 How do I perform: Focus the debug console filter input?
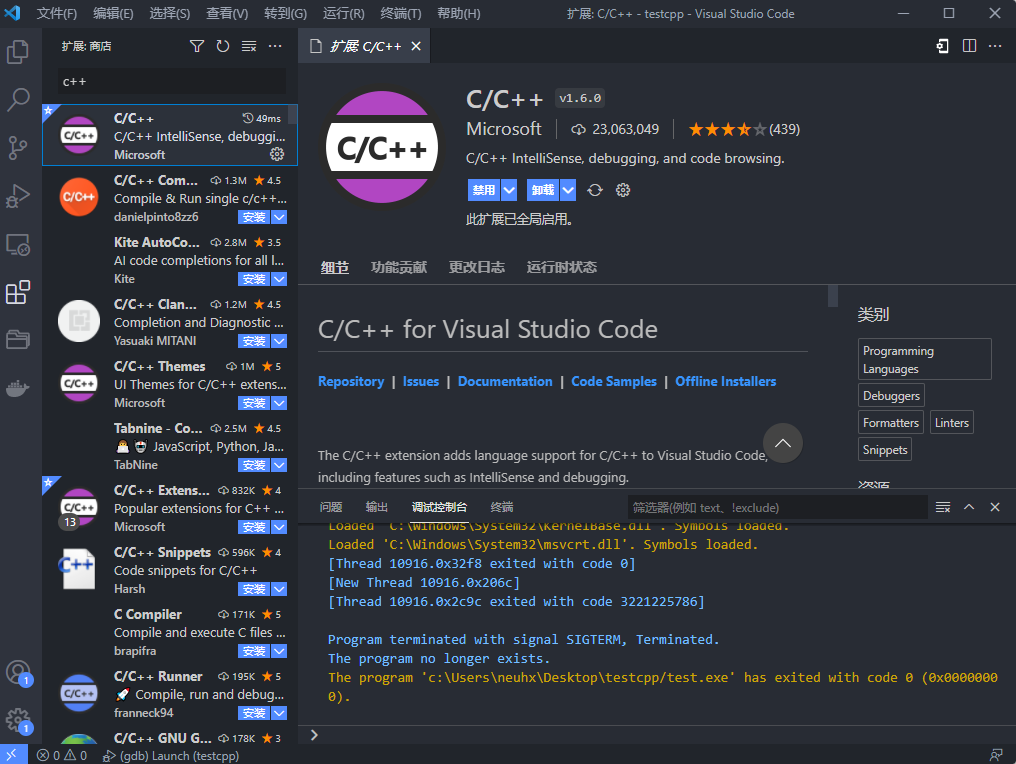click(777, 507)
